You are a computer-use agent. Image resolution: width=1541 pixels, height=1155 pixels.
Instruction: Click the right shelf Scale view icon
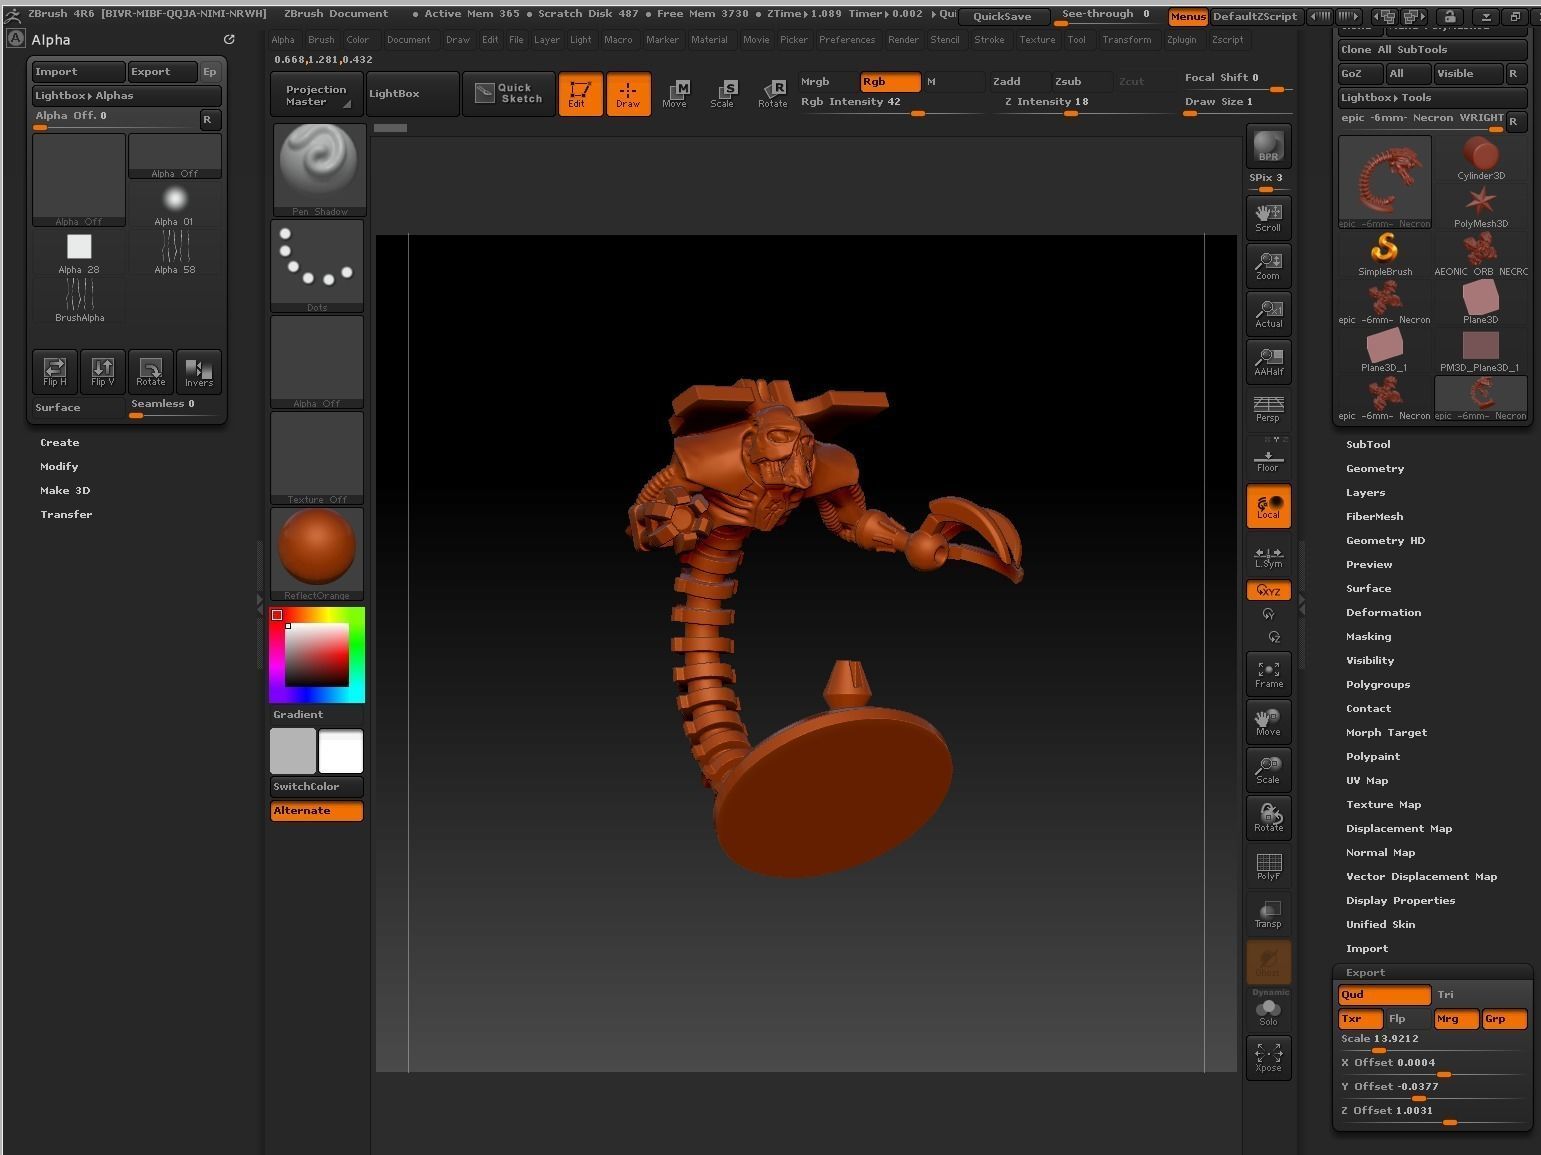[1268, 769]
